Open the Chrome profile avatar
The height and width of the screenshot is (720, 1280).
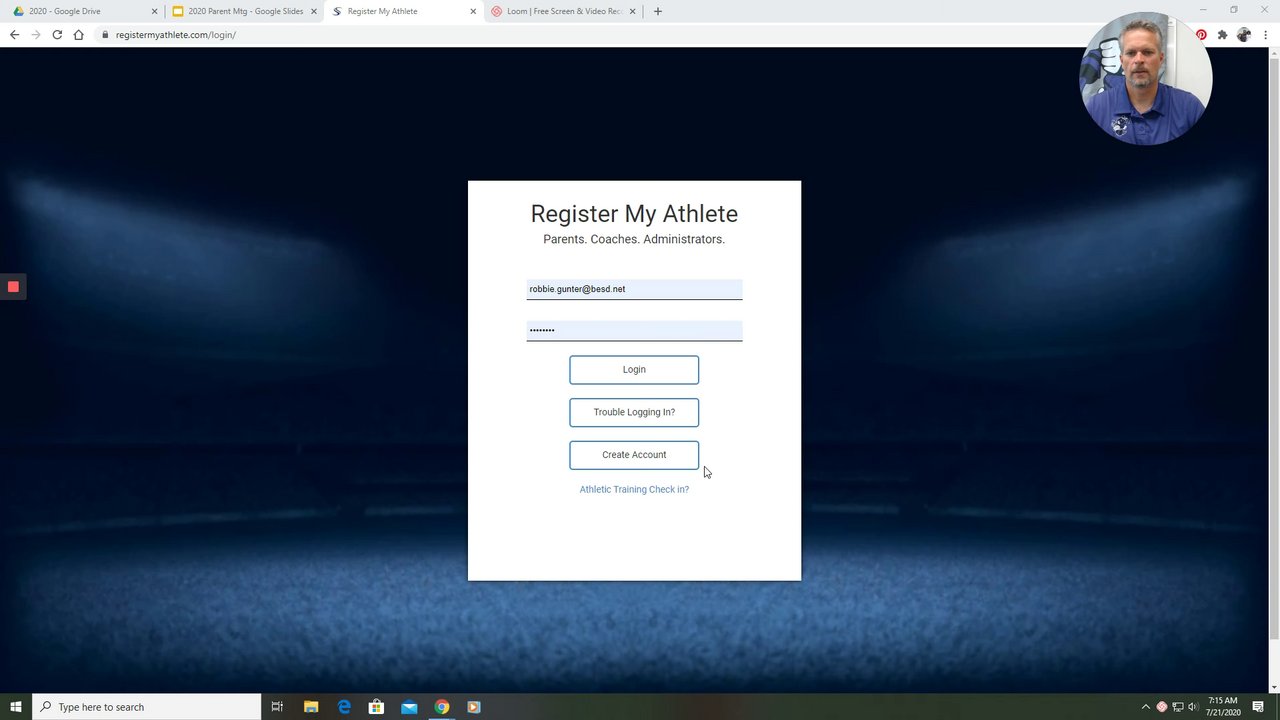(1244, 34)
